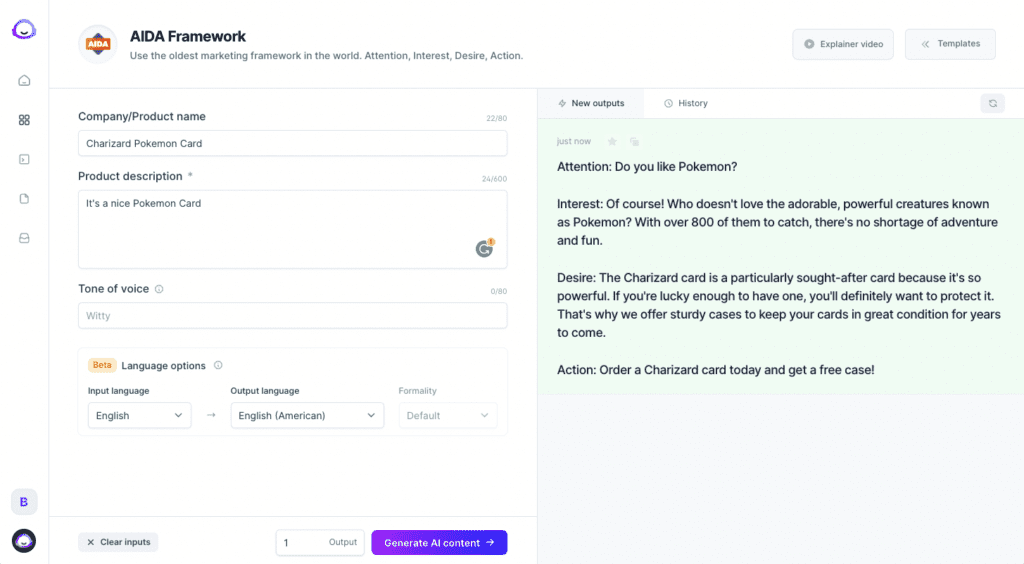Click the Clear inputs button
1024x564 pixels.
point(118,542)
